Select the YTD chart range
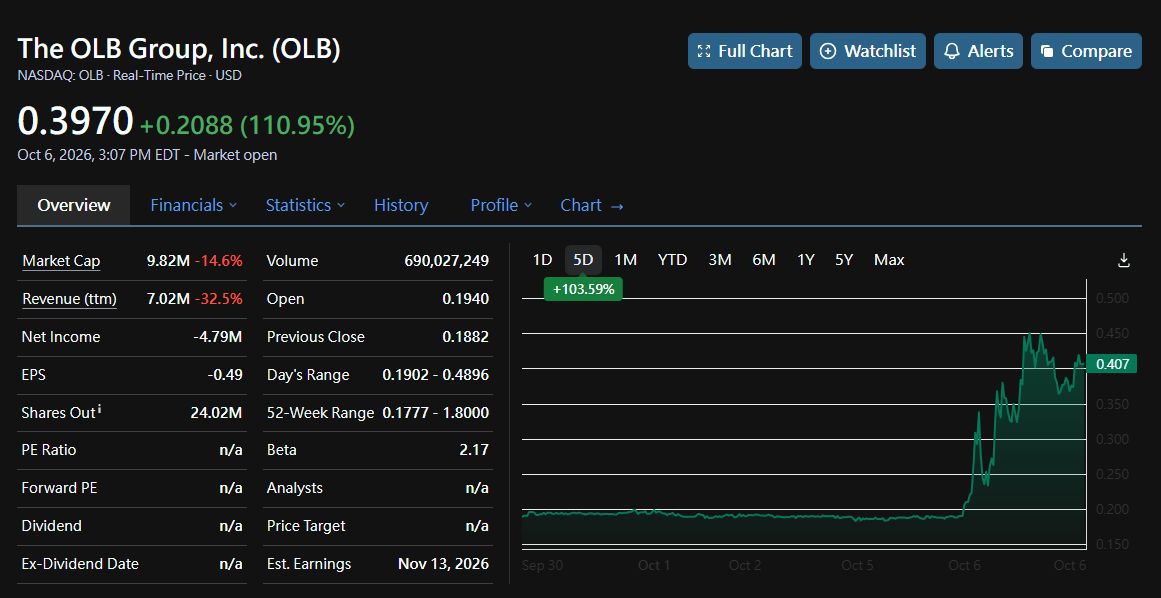This screenshot has height=598, width=1161. click(672, 260)
